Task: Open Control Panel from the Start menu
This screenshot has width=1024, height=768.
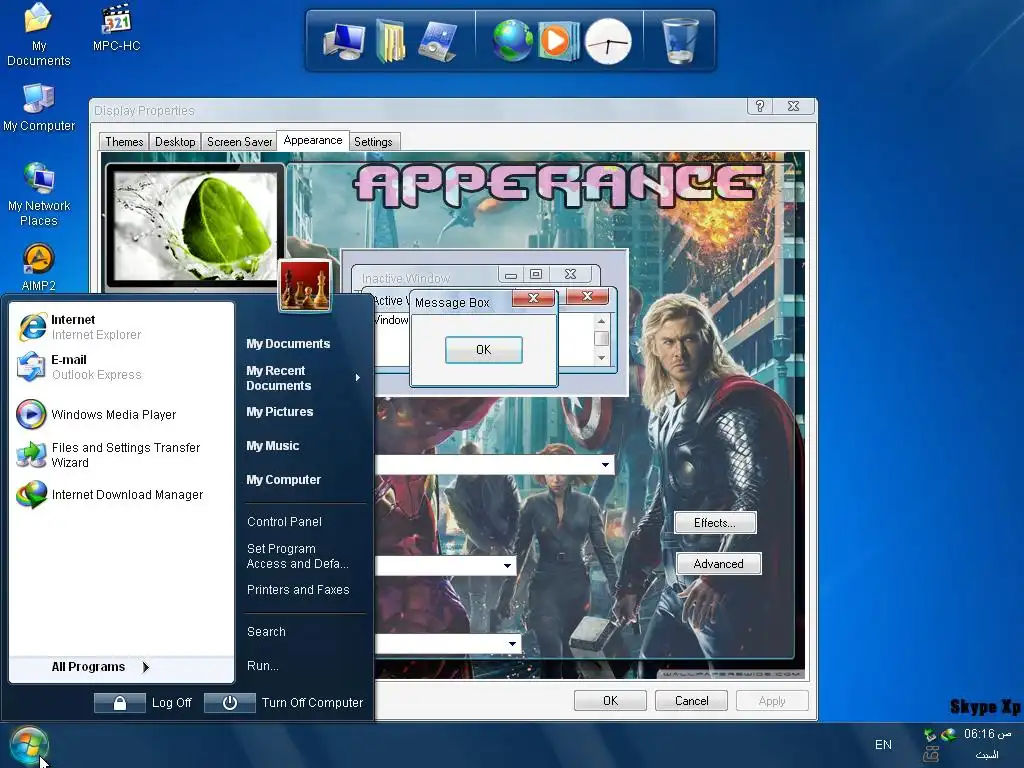Action: click(x=284, y=522)
